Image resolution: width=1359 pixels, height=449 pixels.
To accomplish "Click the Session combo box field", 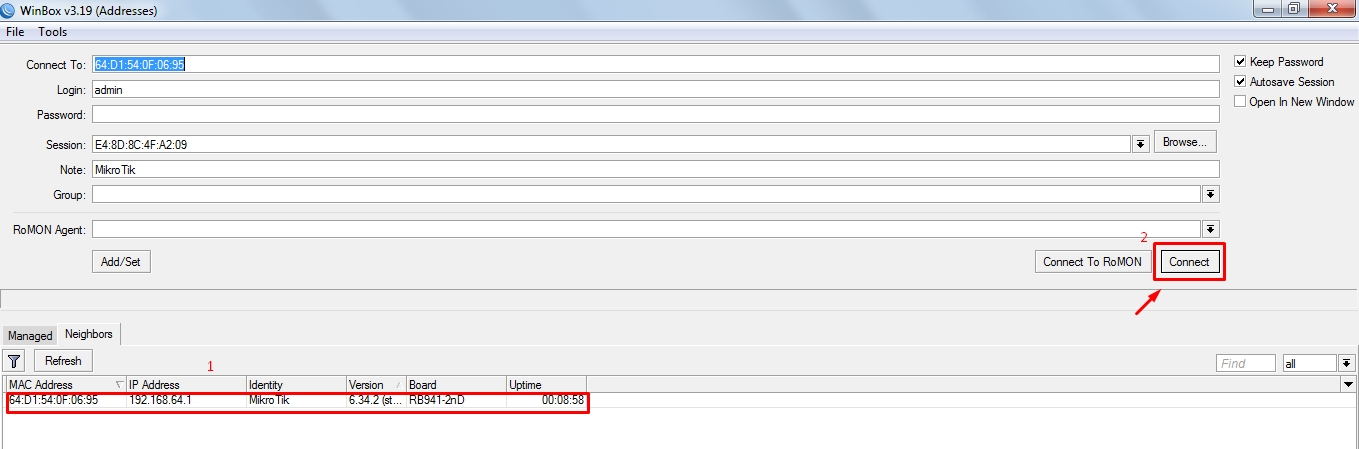I will [x=612, y=144].
